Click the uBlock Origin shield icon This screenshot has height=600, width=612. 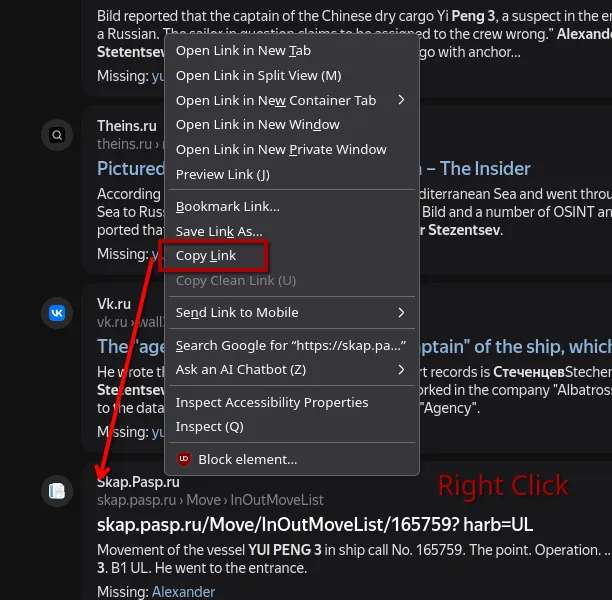point(184,459)
